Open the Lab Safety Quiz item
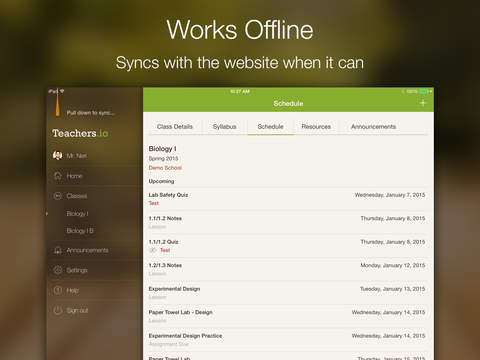The height and width of the screenshot is (360, 480). tap(287, 199)
